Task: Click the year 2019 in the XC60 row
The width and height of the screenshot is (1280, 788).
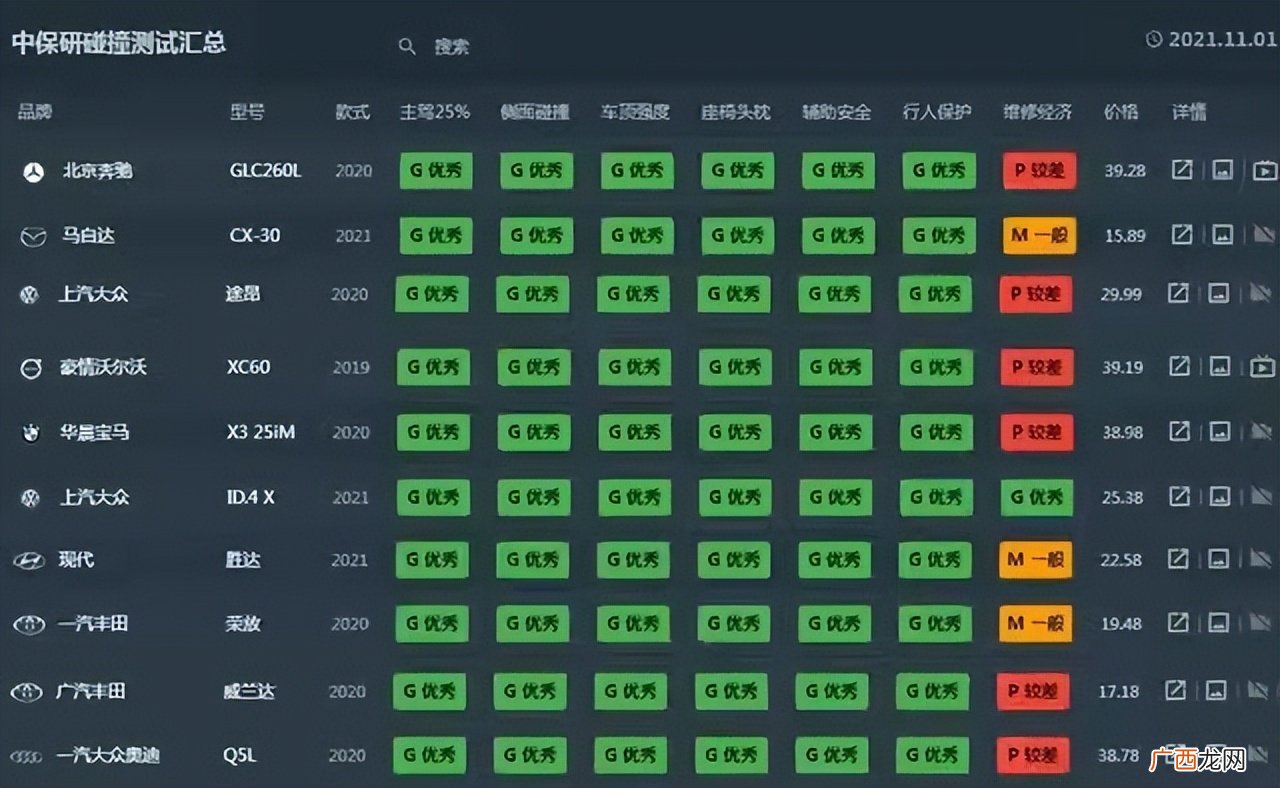Action: (x=351, y=367)
